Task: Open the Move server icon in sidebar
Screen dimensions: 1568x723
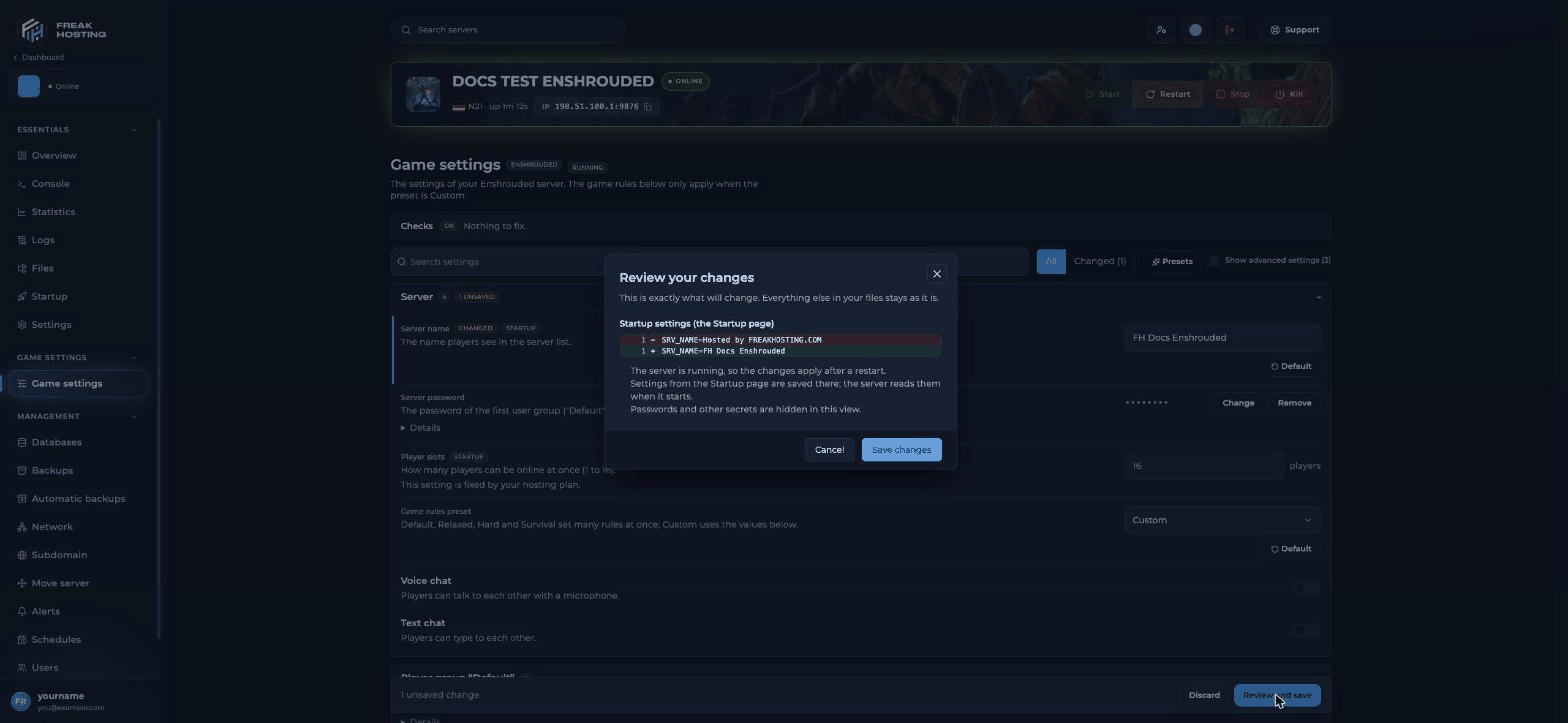Action: (22, 583)
